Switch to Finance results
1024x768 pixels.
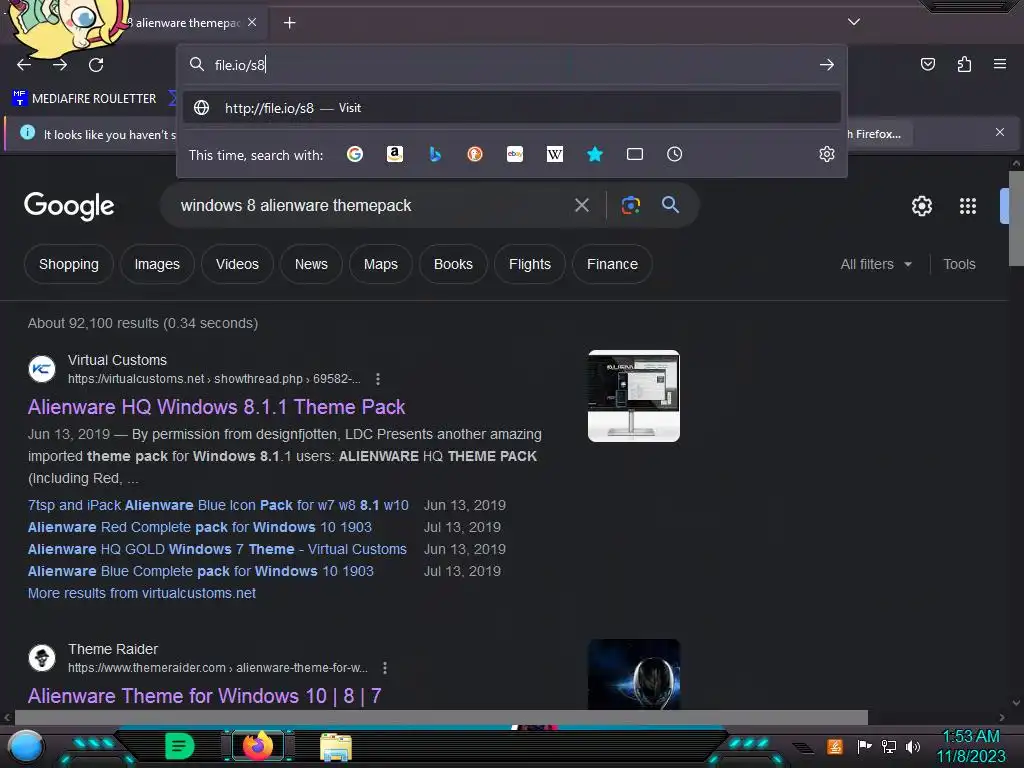[x=612, y=264]
